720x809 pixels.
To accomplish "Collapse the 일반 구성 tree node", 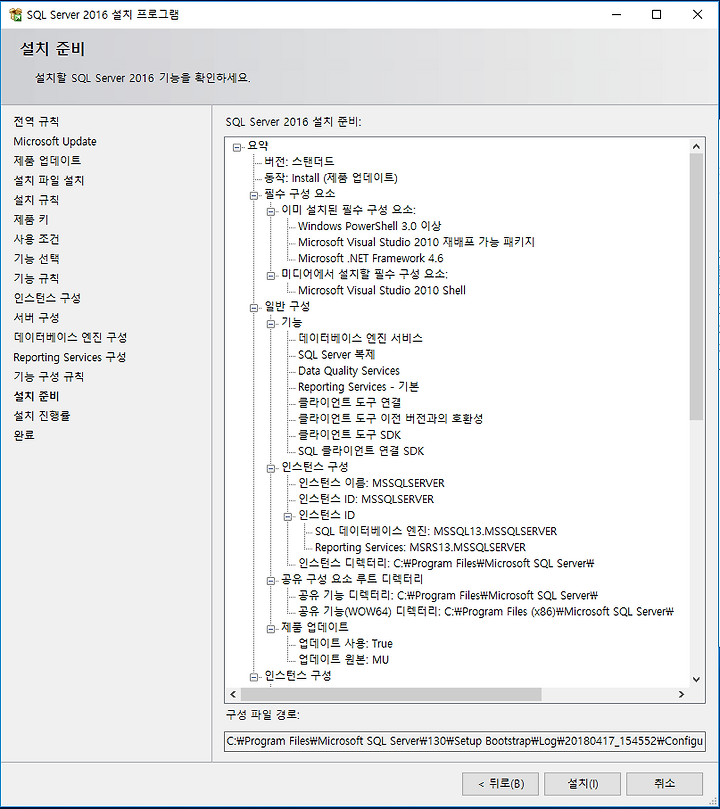I will 254,308.
